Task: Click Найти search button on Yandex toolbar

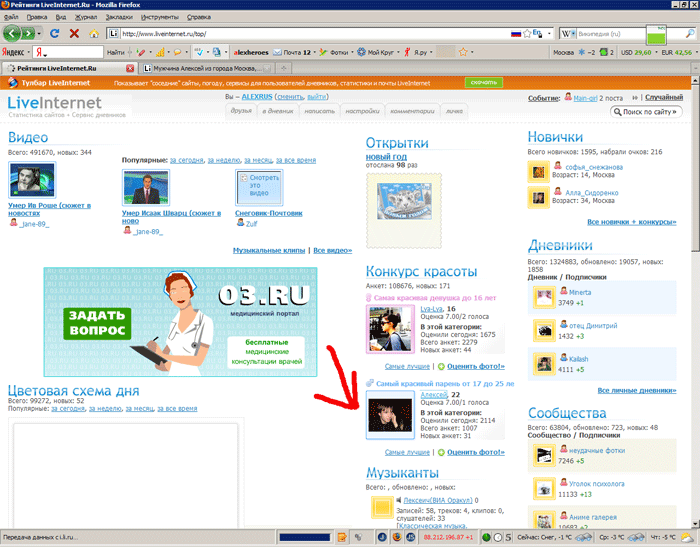Action: tap(115, 52)
